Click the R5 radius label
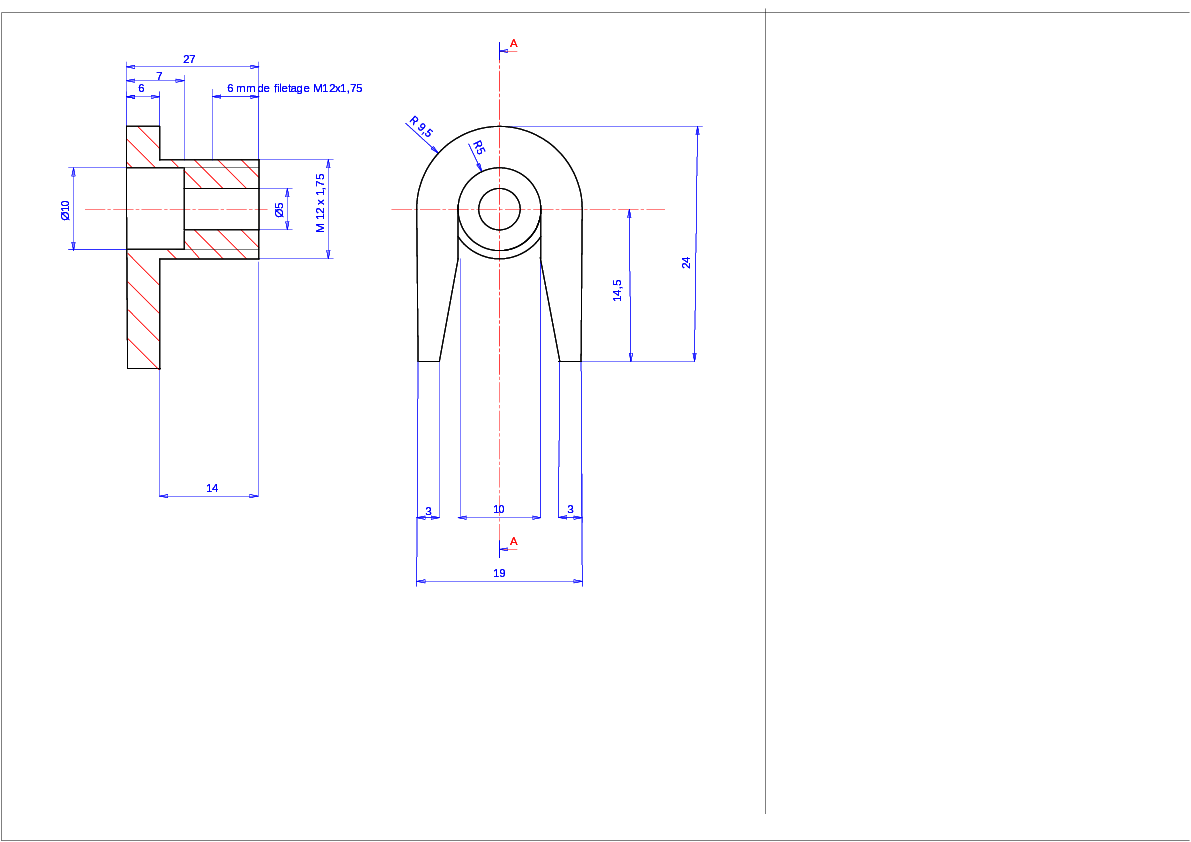This screenshot has height=842, width=1191. [479, 147]
